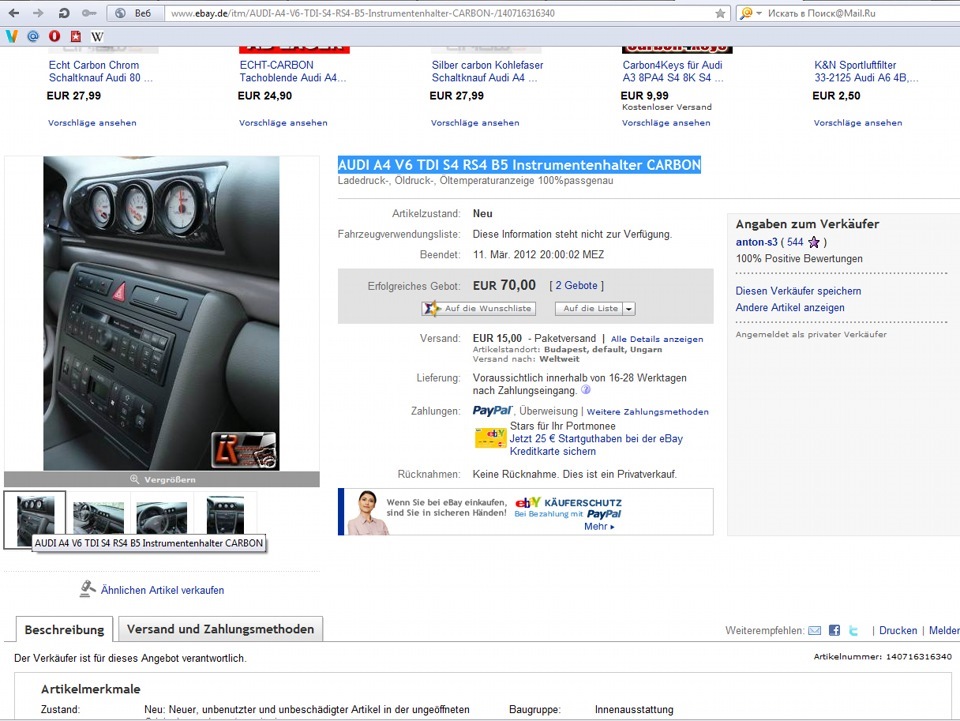Select the fourth gallery thumbnail

[x=225, y=515]
